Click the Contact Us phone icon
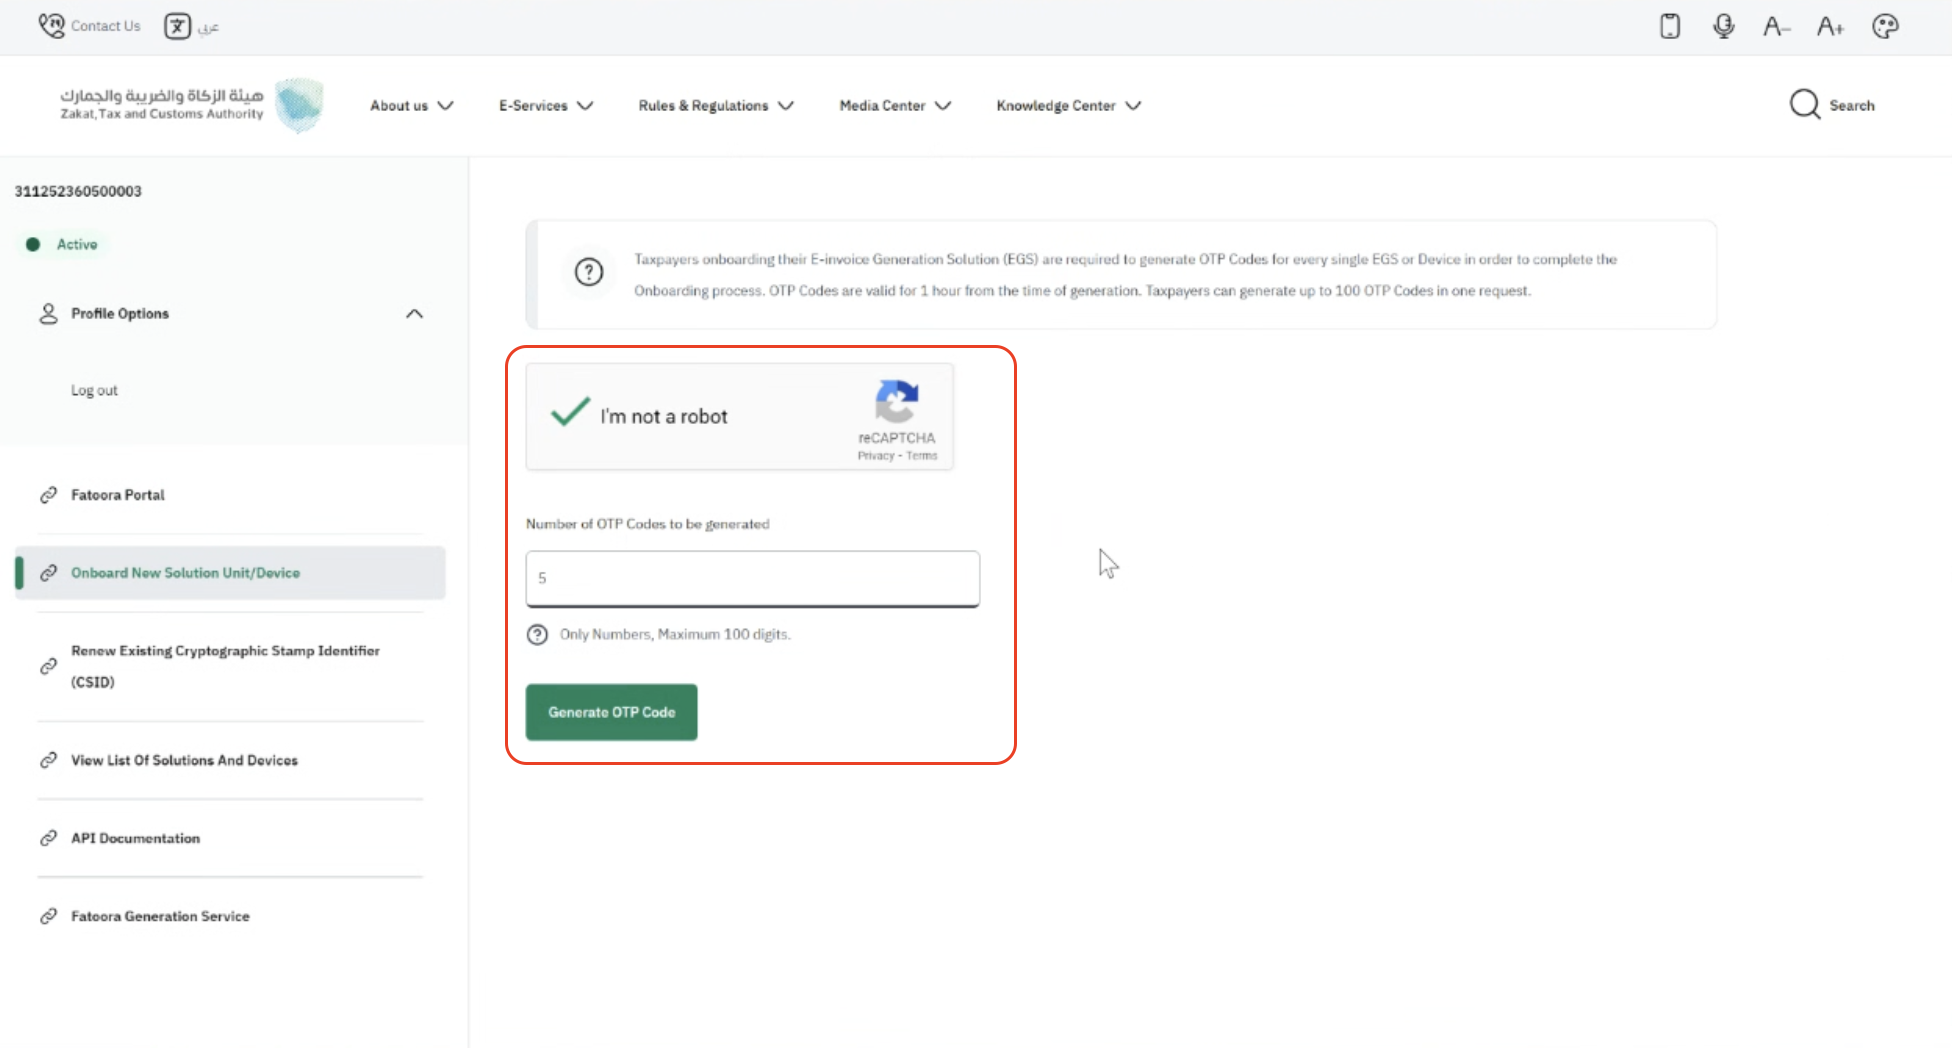1952x1048 pixels. 51,25
